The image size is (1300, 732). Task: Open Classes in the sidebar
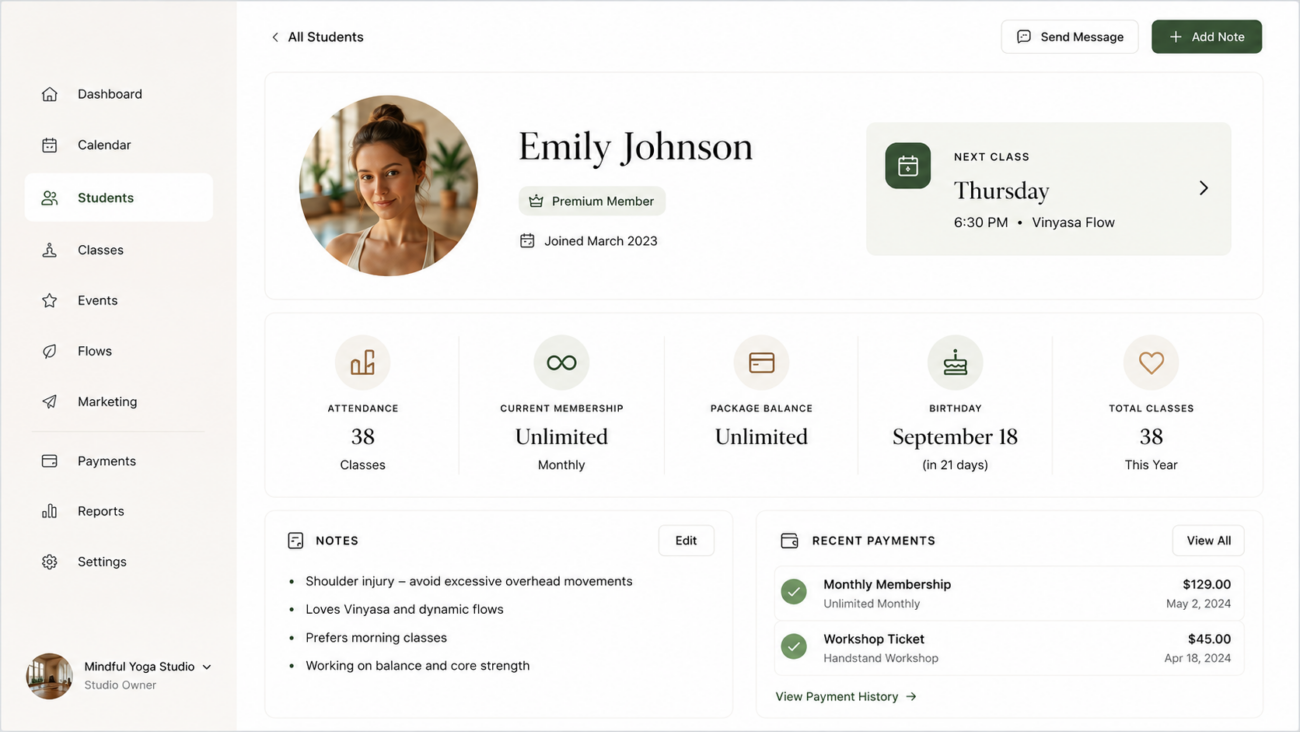(119, 250)
